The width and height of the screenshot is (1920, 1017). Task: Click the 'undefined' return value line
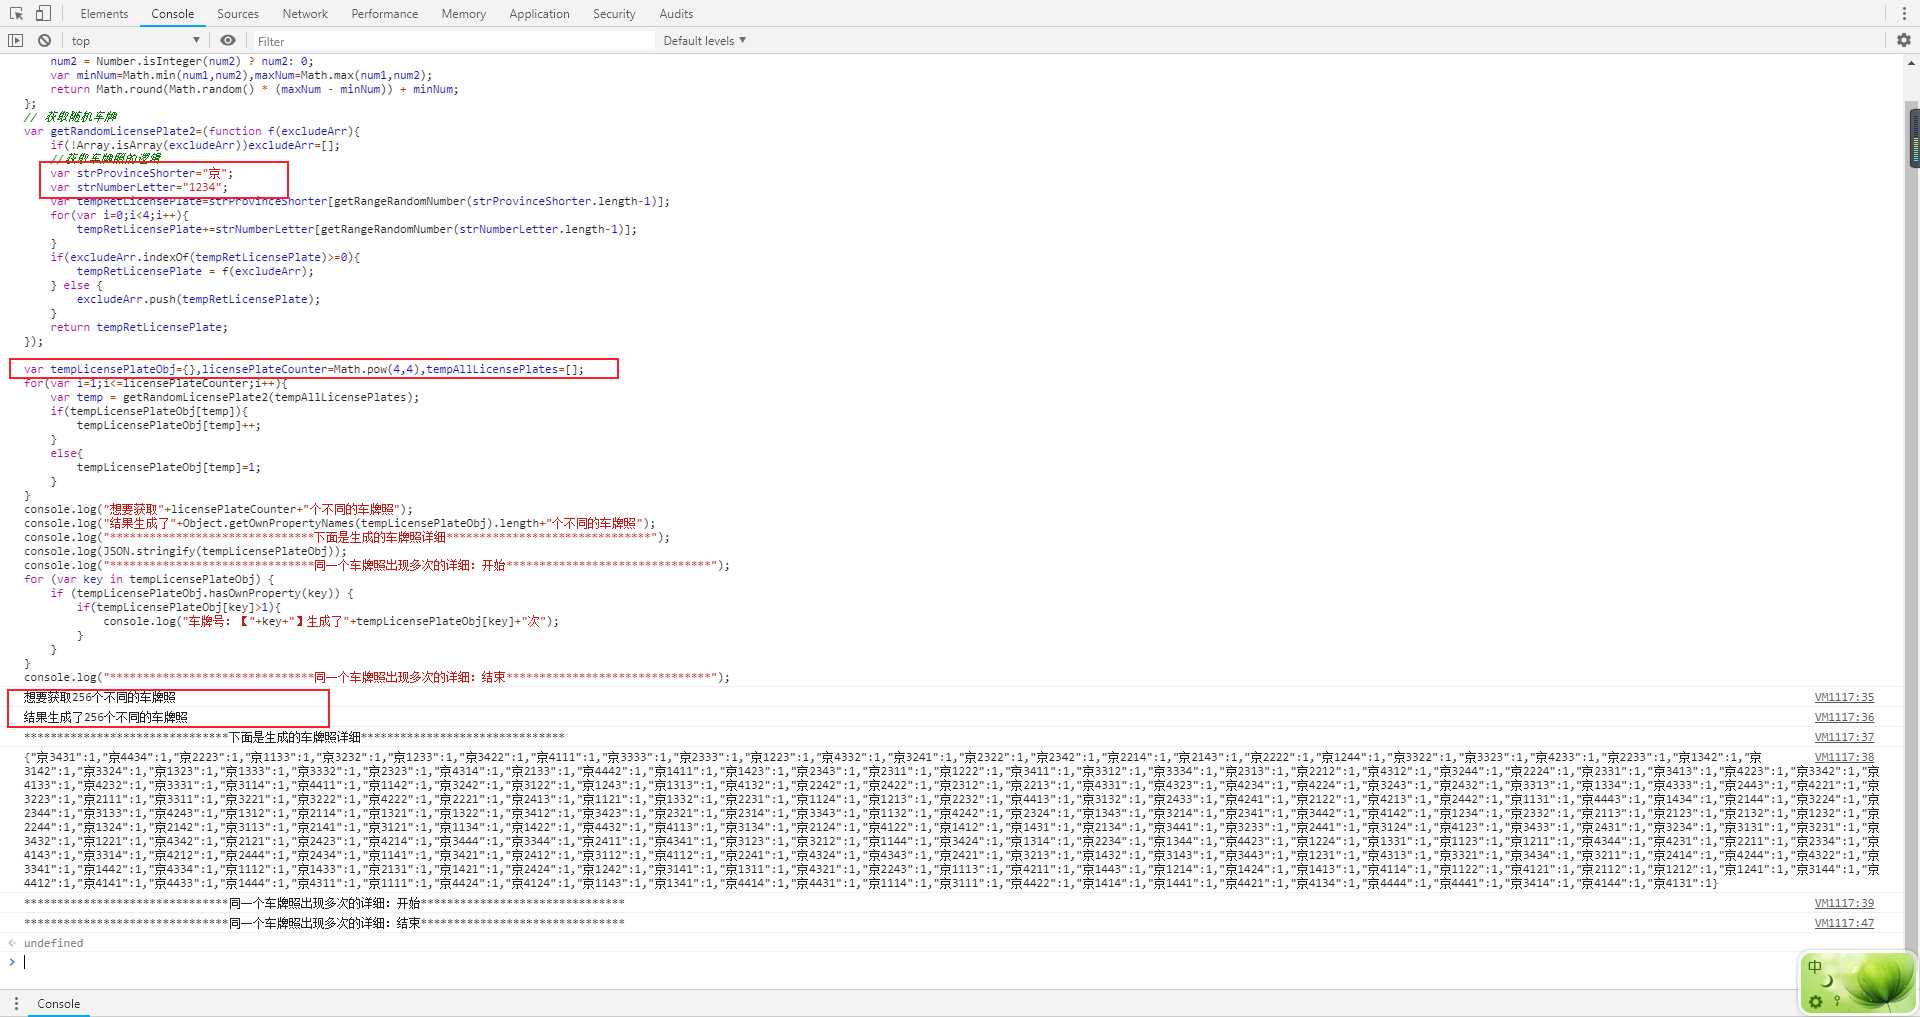point(53,943)
